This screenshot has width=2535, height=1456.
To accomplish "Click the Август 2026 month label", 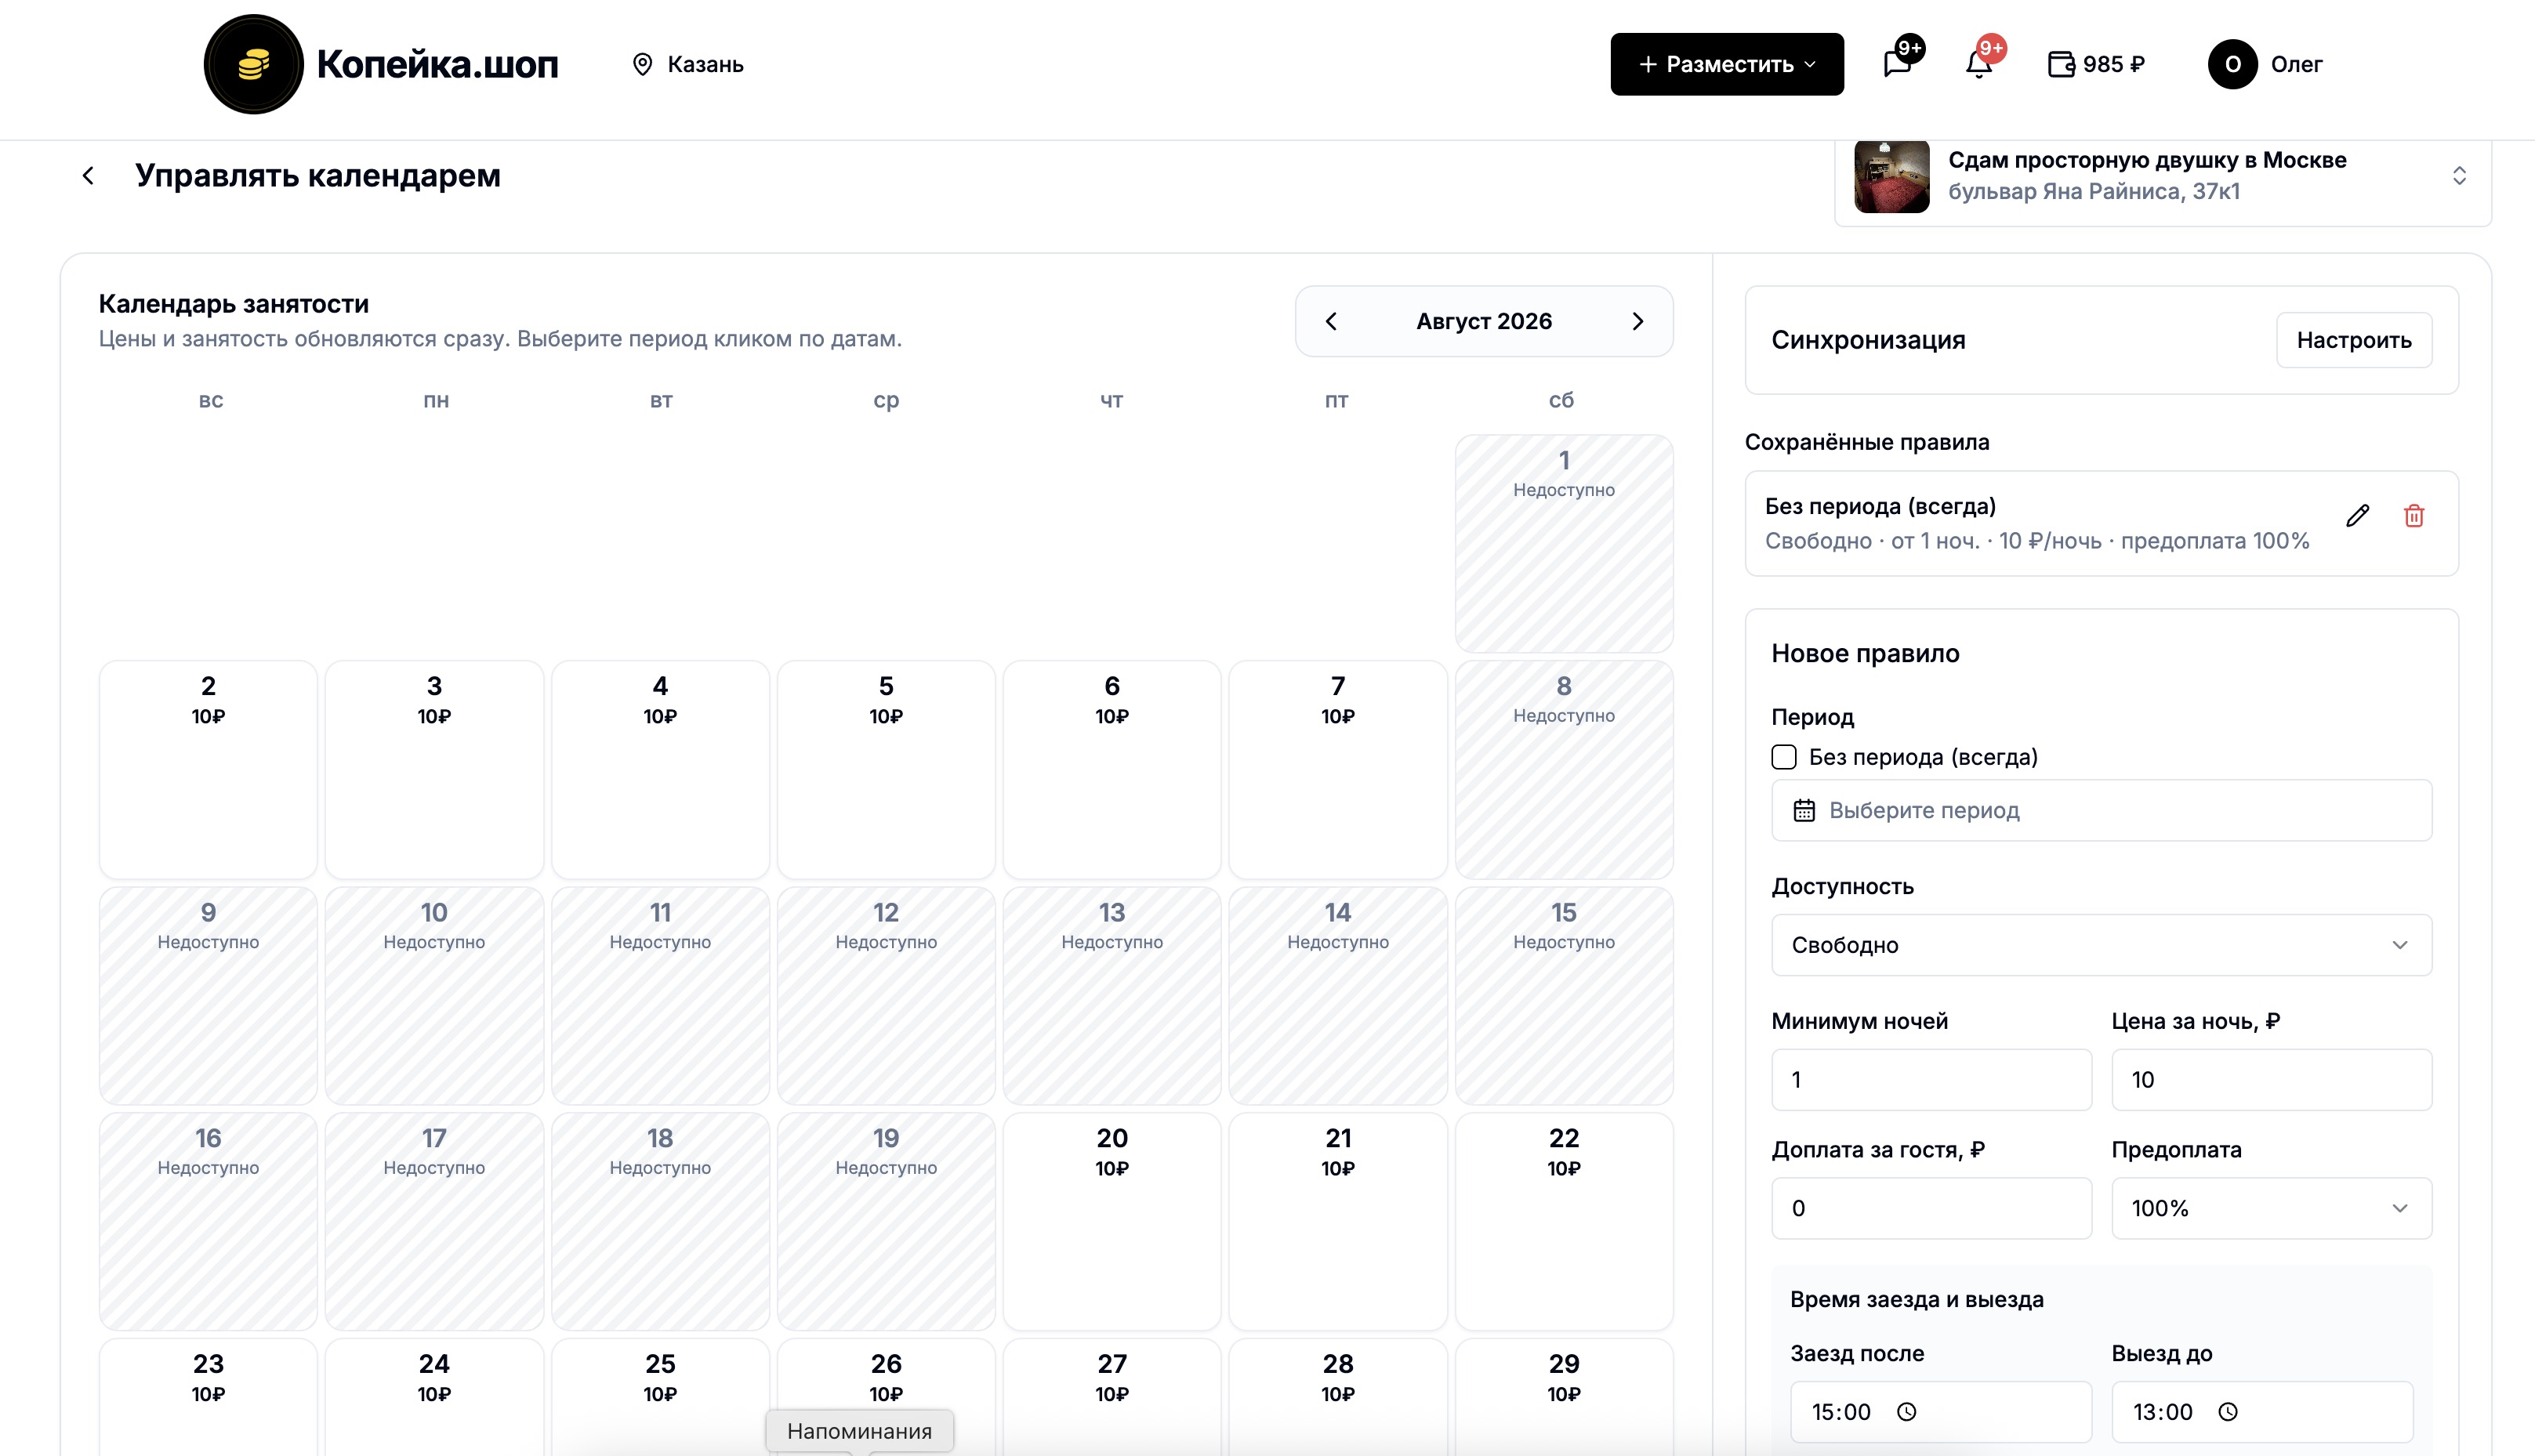I will [1484, 321].
